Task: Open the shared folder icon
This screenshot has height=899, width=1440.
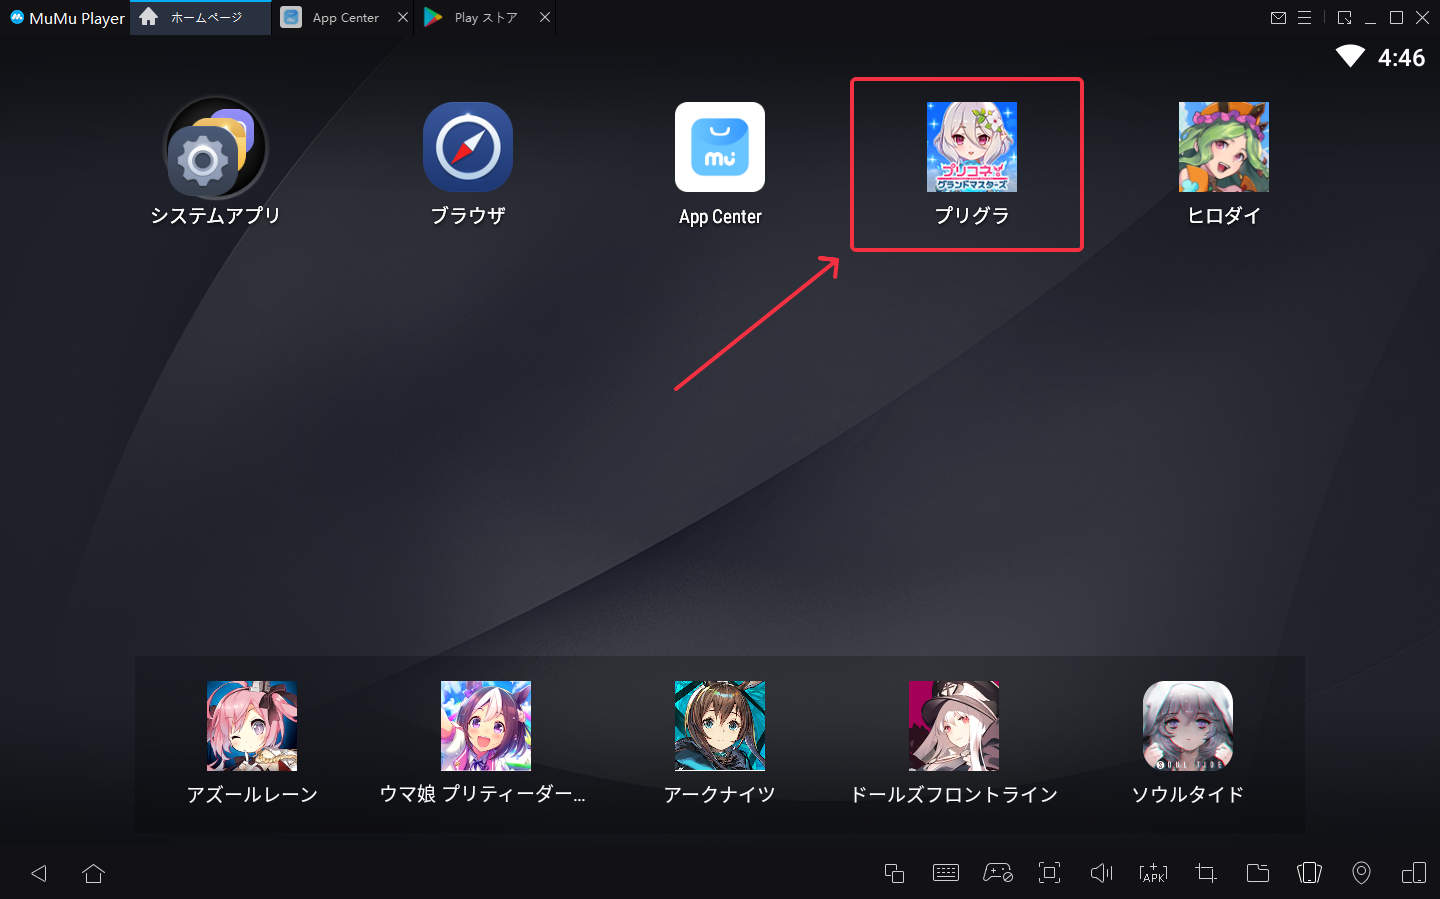Action: 1257,873
